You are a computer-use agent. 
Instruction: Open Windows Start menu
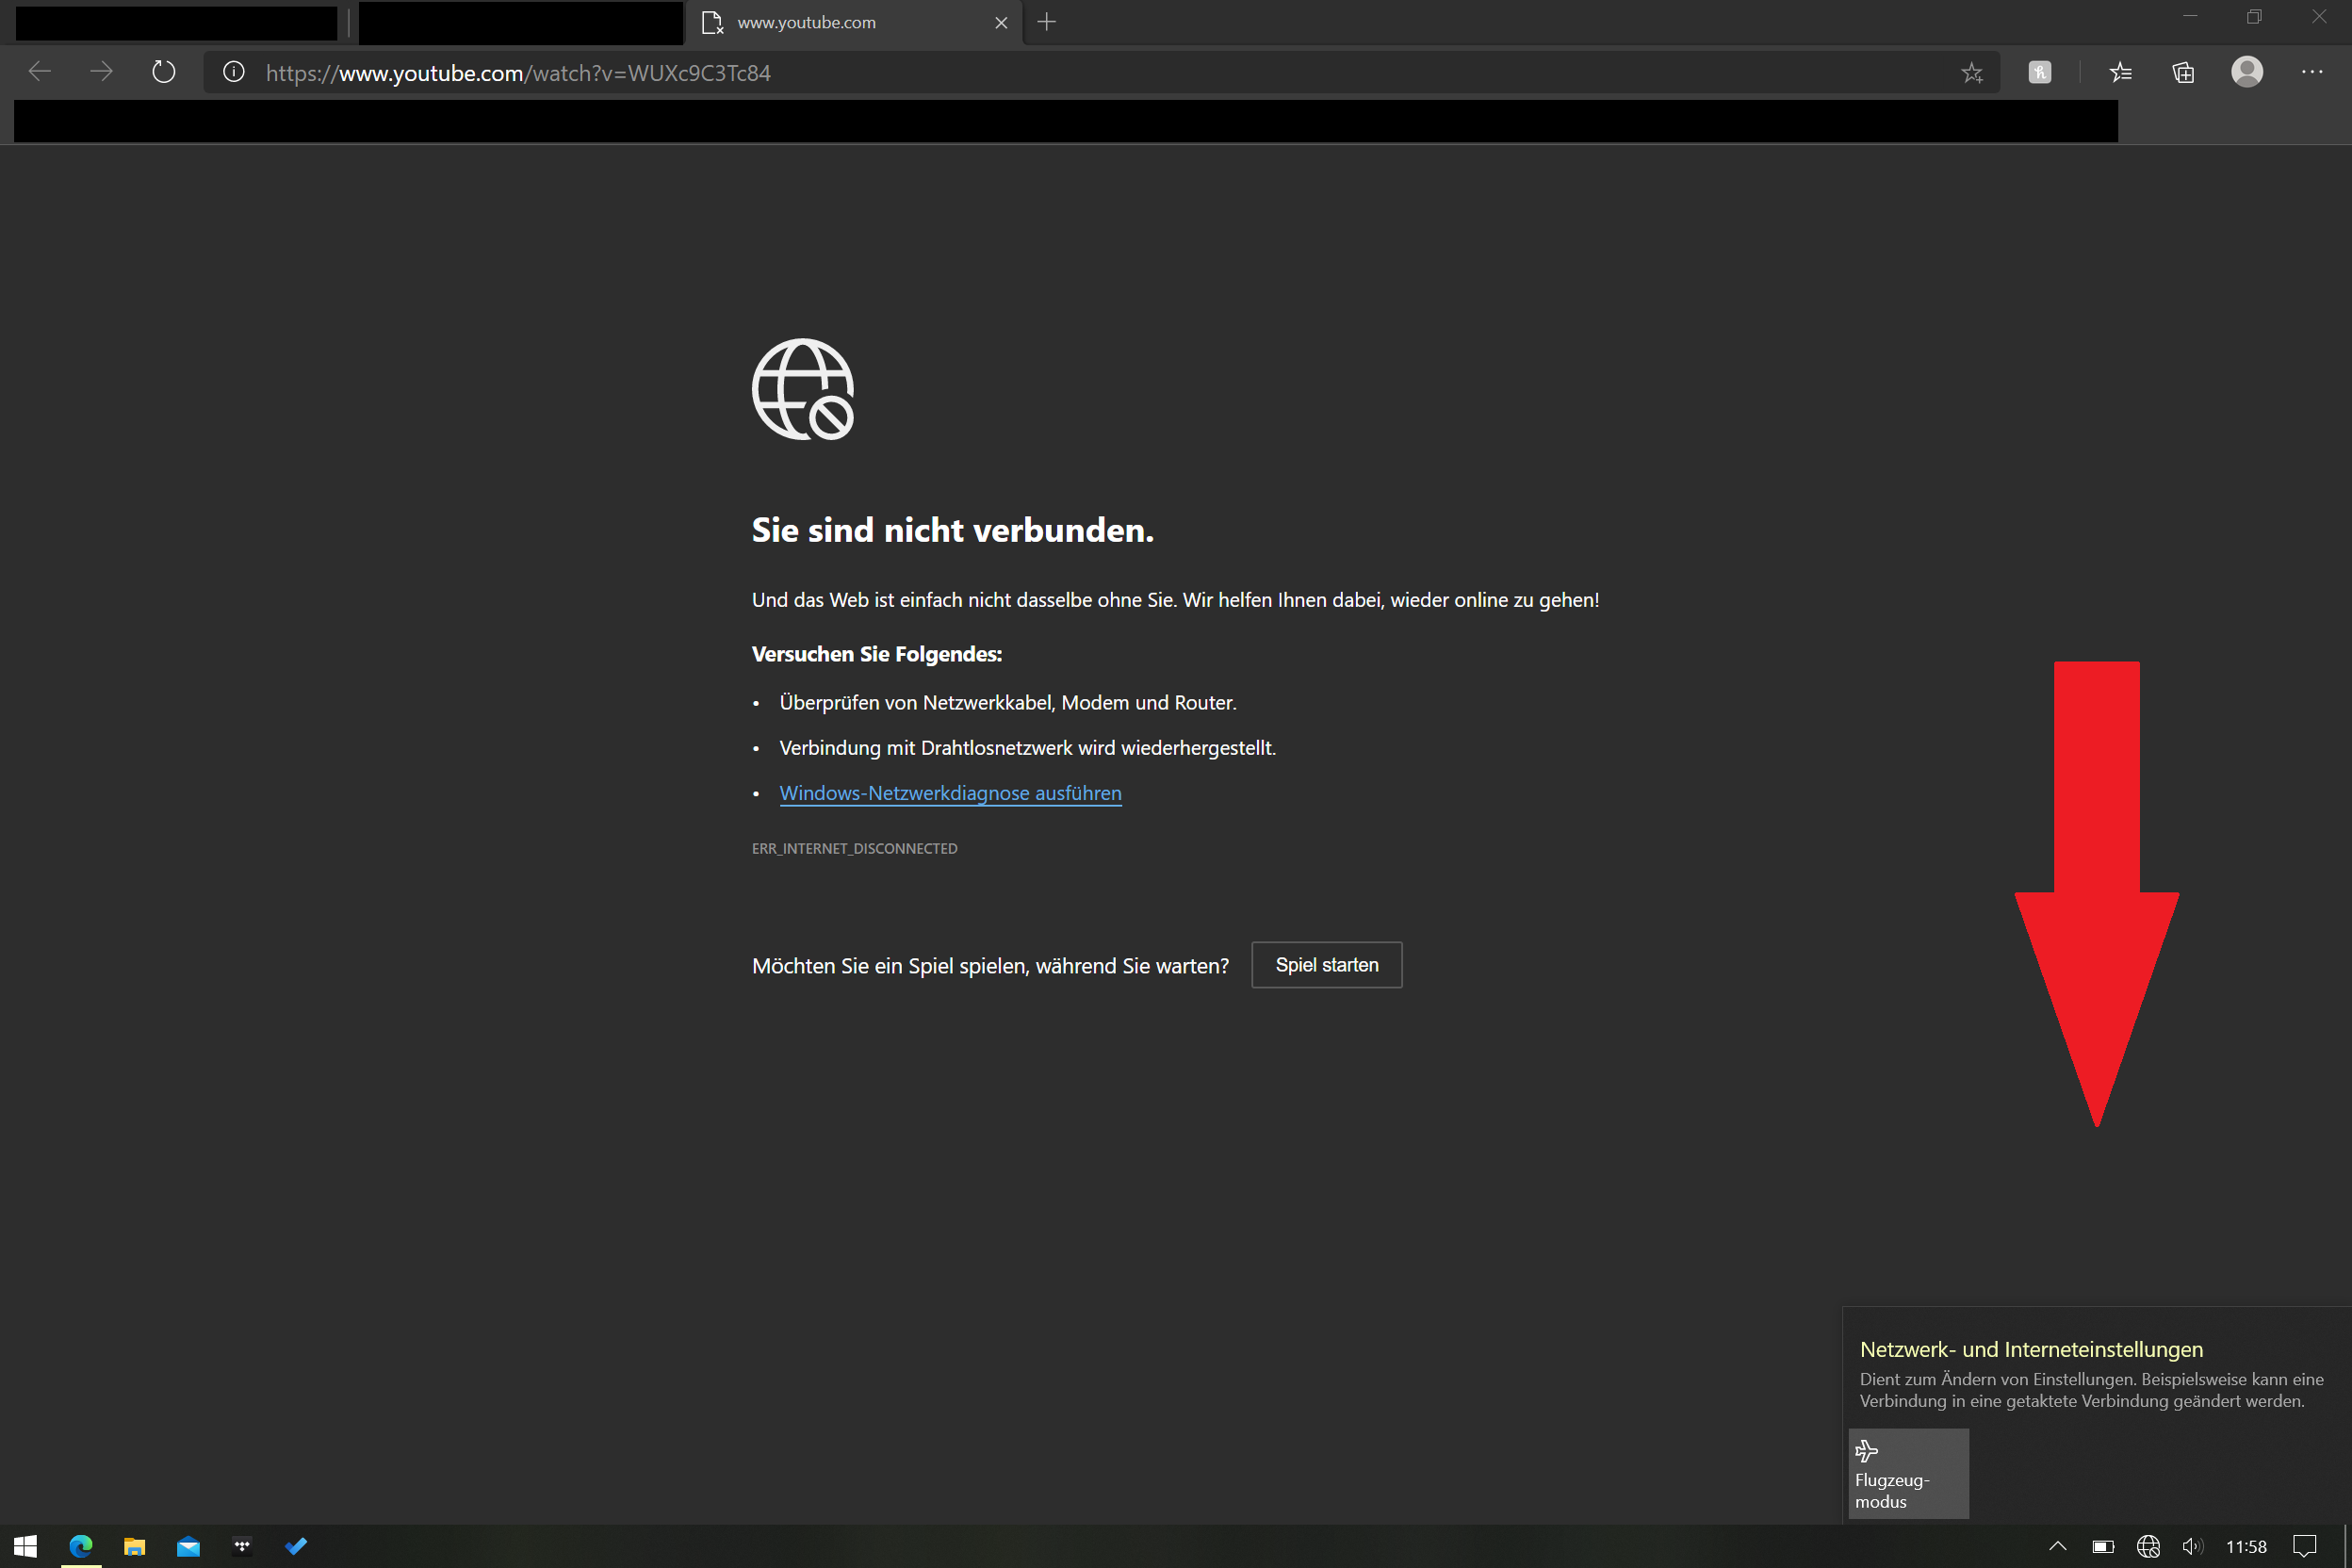tap(25, 1546)
